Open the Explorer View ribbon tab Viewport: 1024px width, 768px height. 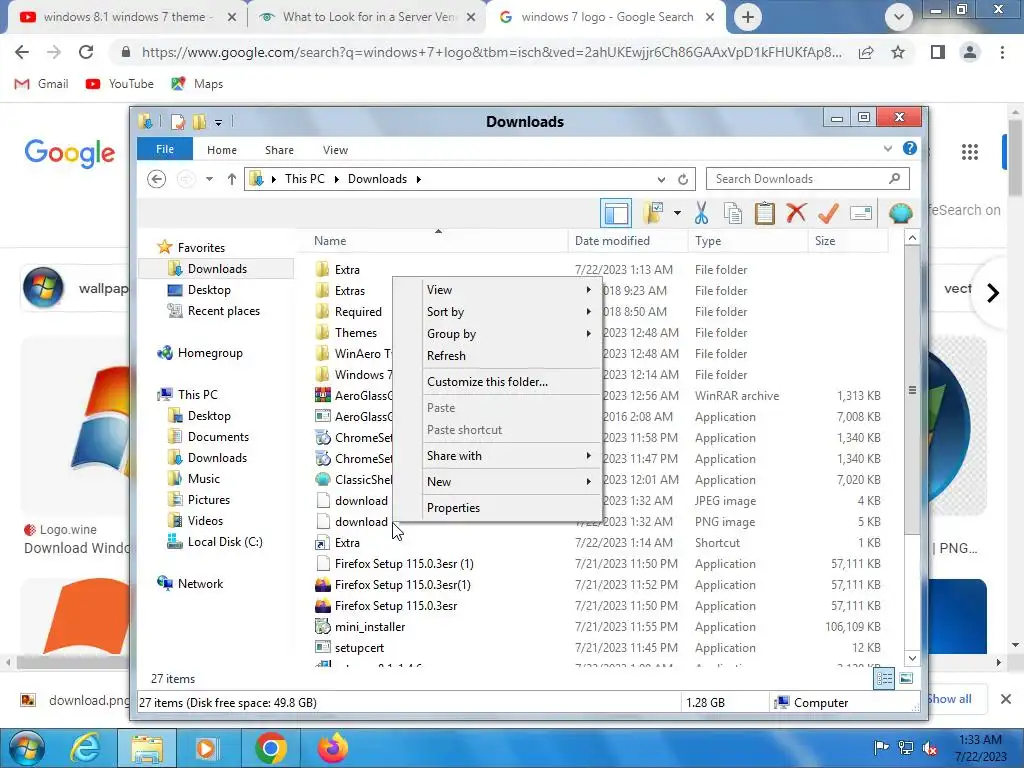pyautogui.click(x=335, y=150)
